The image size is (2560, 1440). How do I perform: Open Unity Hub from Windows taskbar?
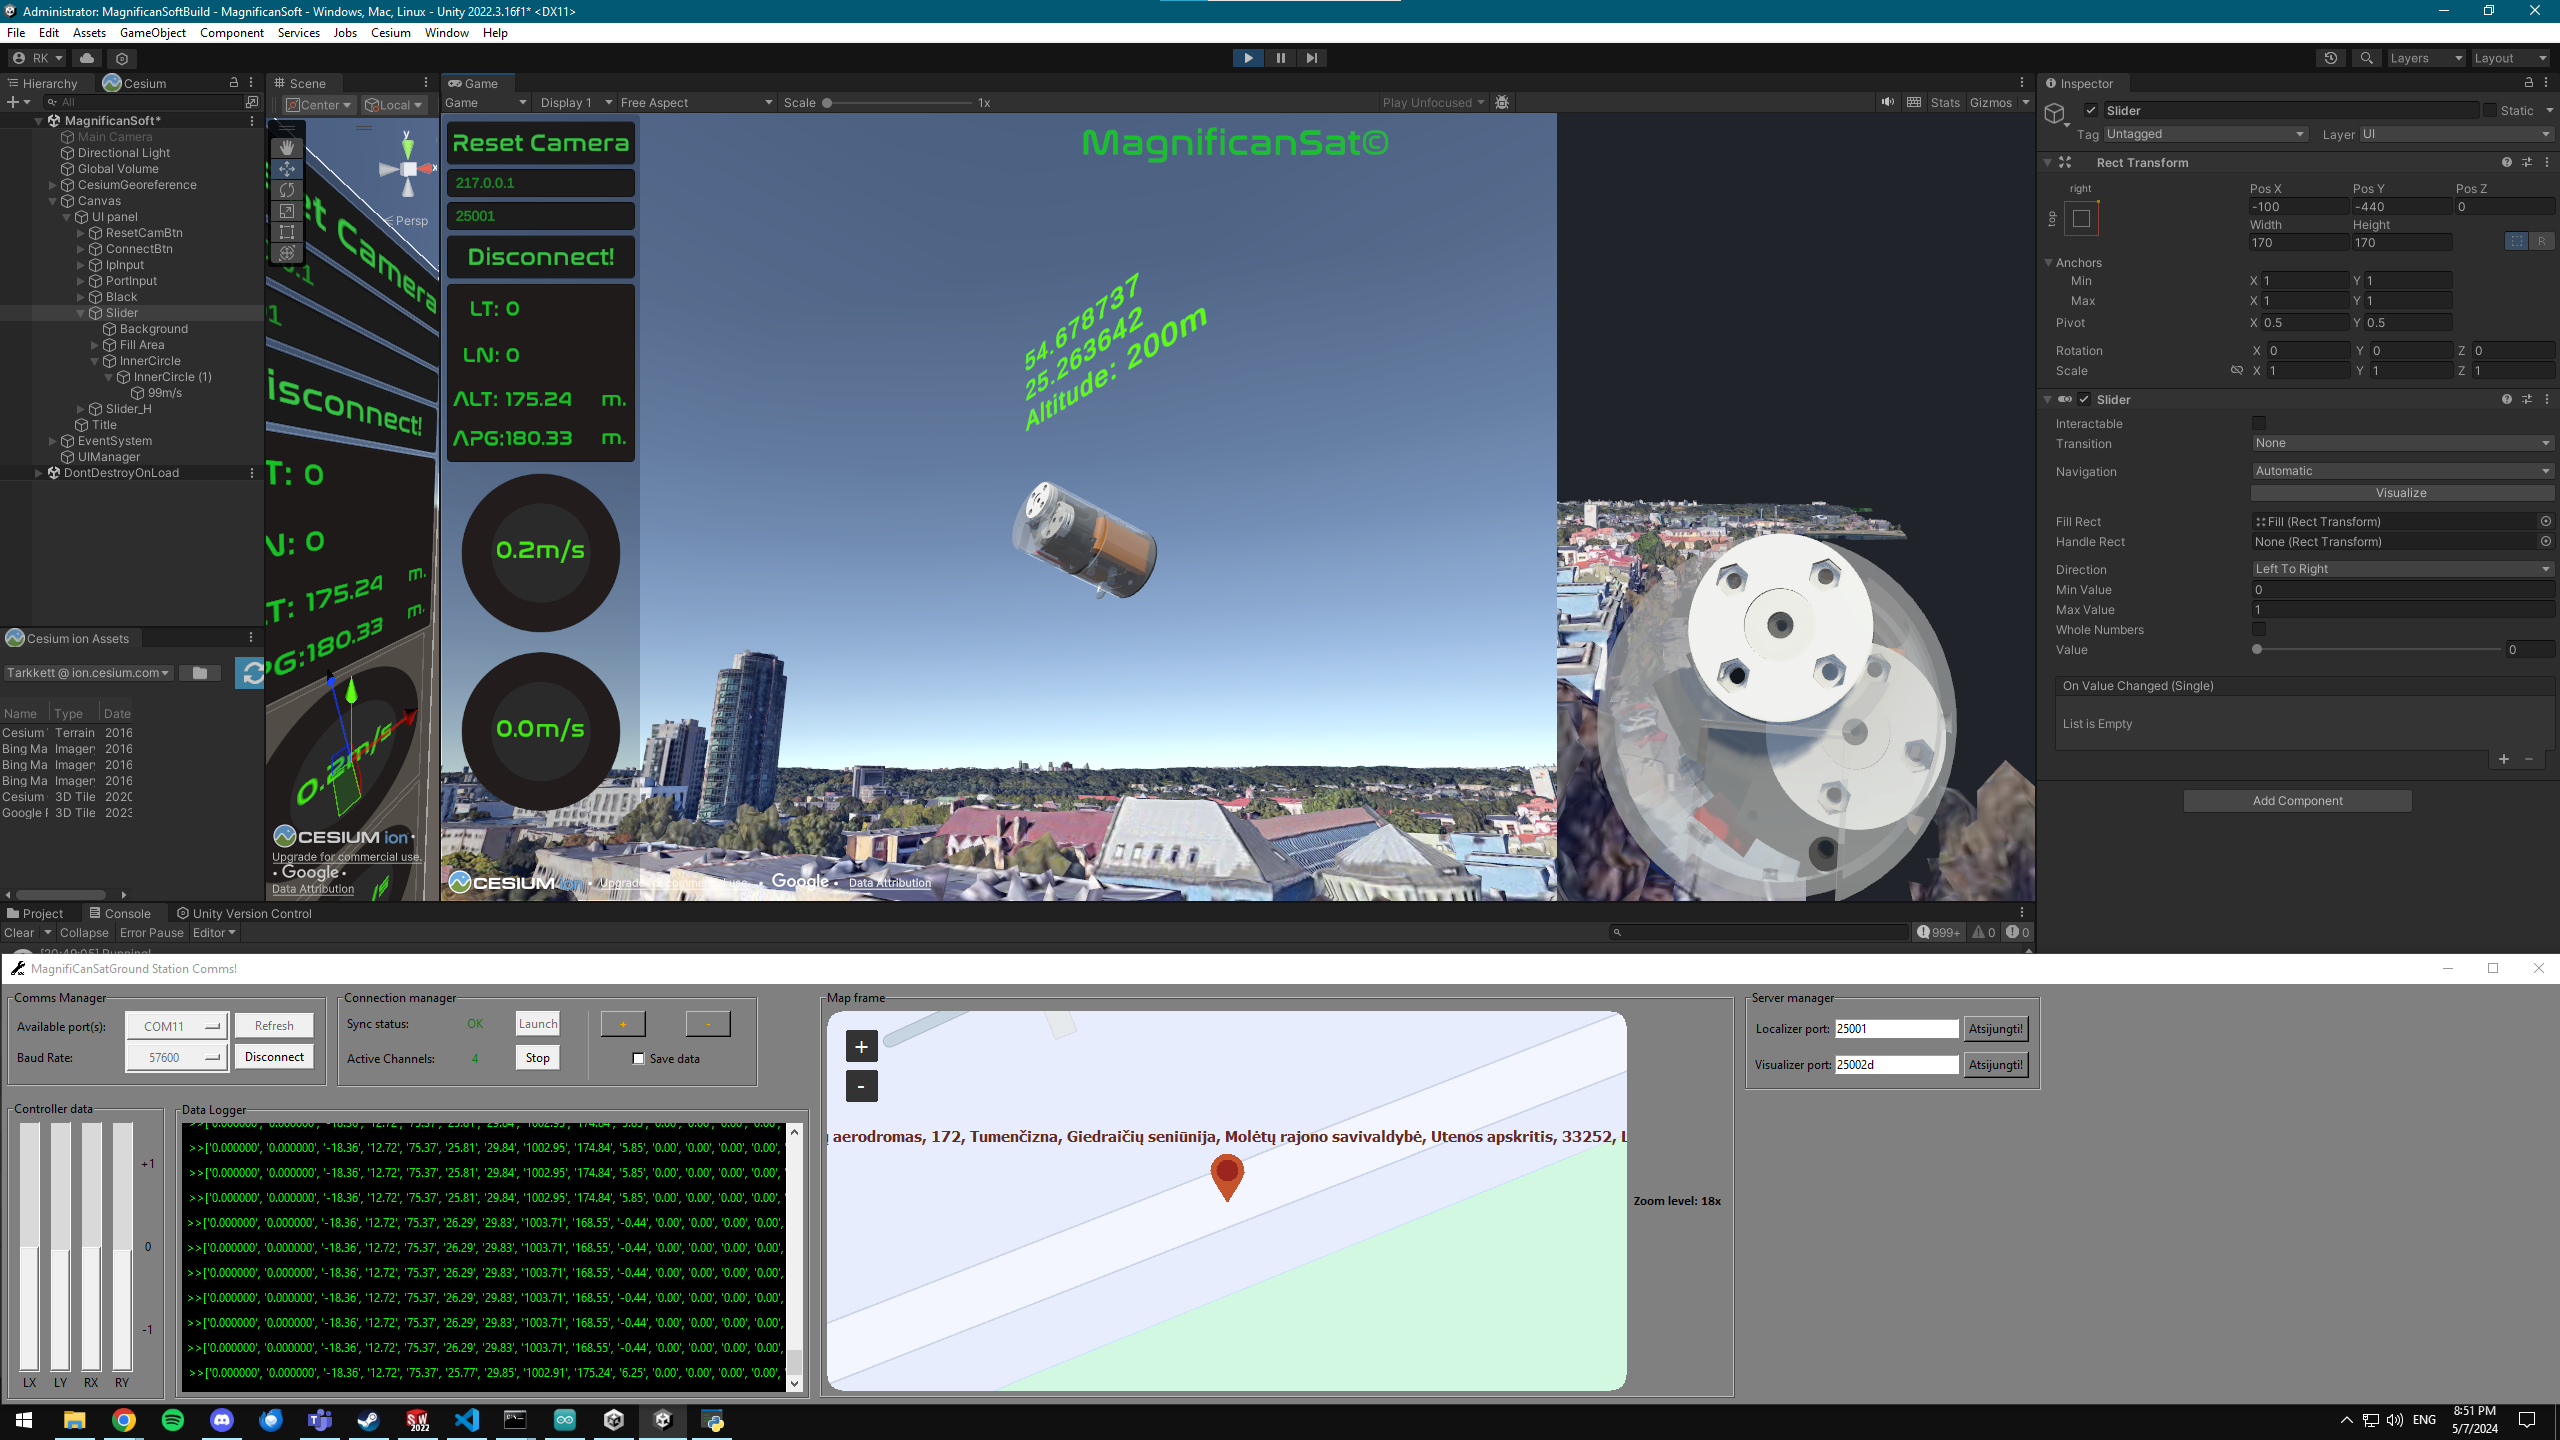(614, 1420)
